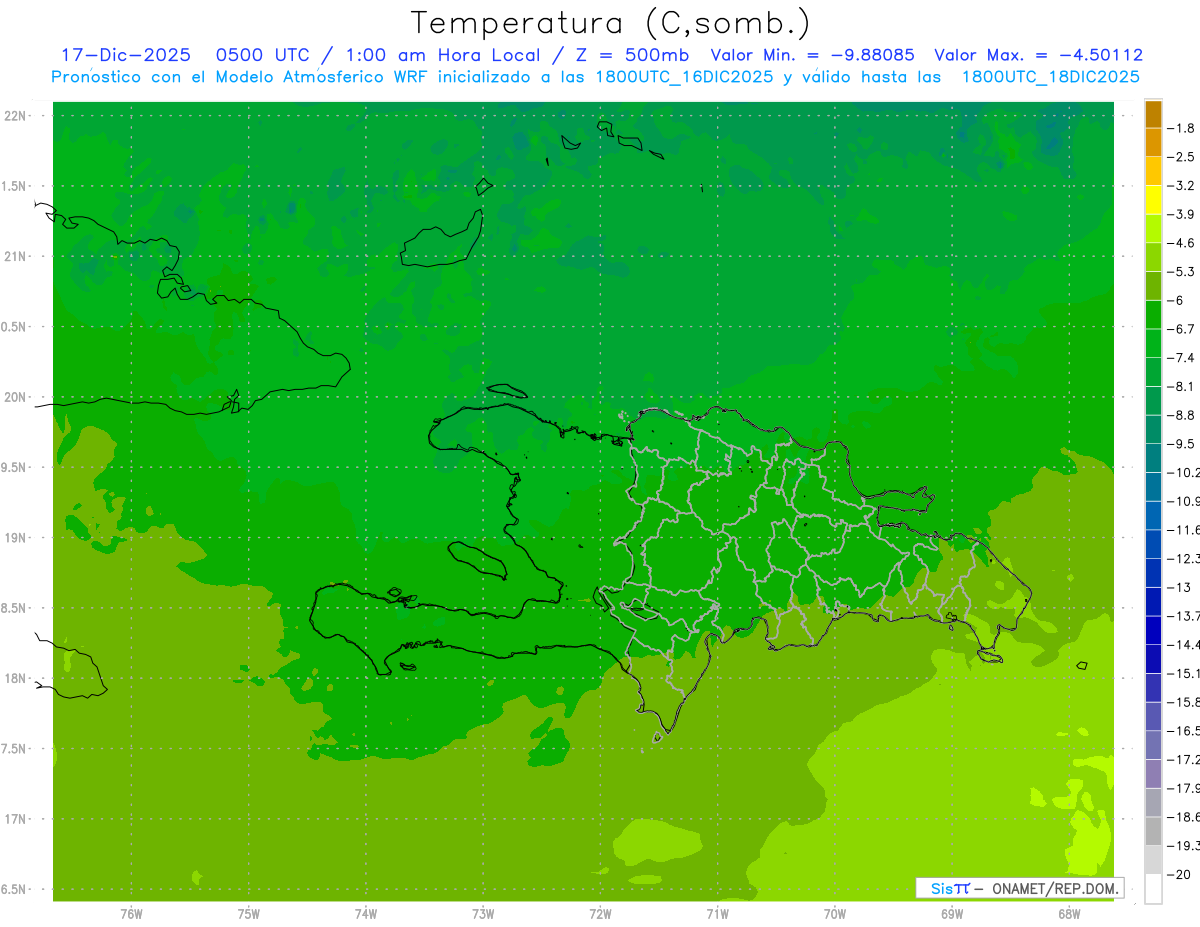Click the '22N' latitude label
The image size is (1200, 927).
pos(17,116)
